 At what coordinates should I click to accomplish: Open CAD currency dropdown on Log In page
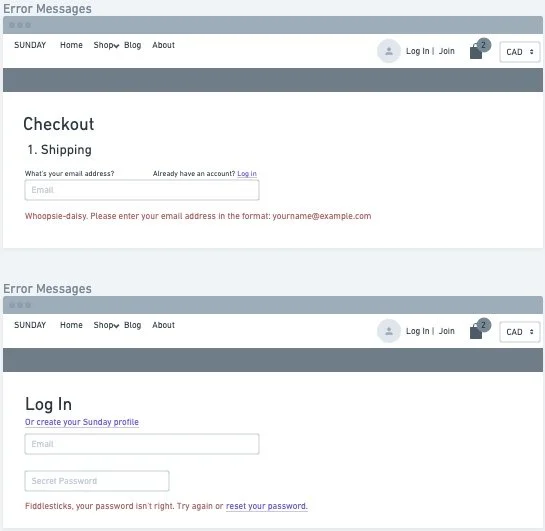tap(520, 332)
